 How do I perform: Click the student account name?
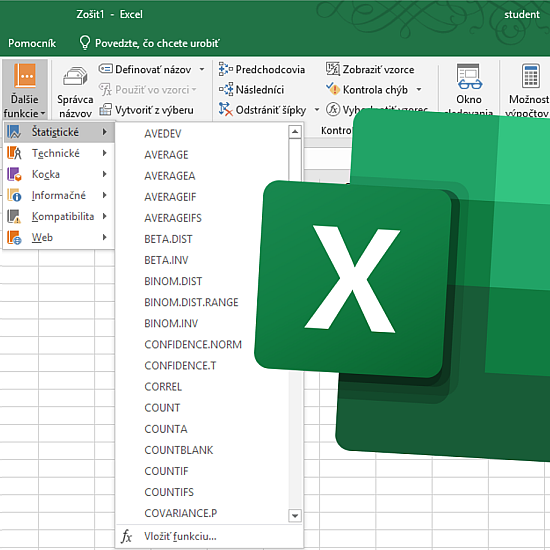(x=522, y=14)
